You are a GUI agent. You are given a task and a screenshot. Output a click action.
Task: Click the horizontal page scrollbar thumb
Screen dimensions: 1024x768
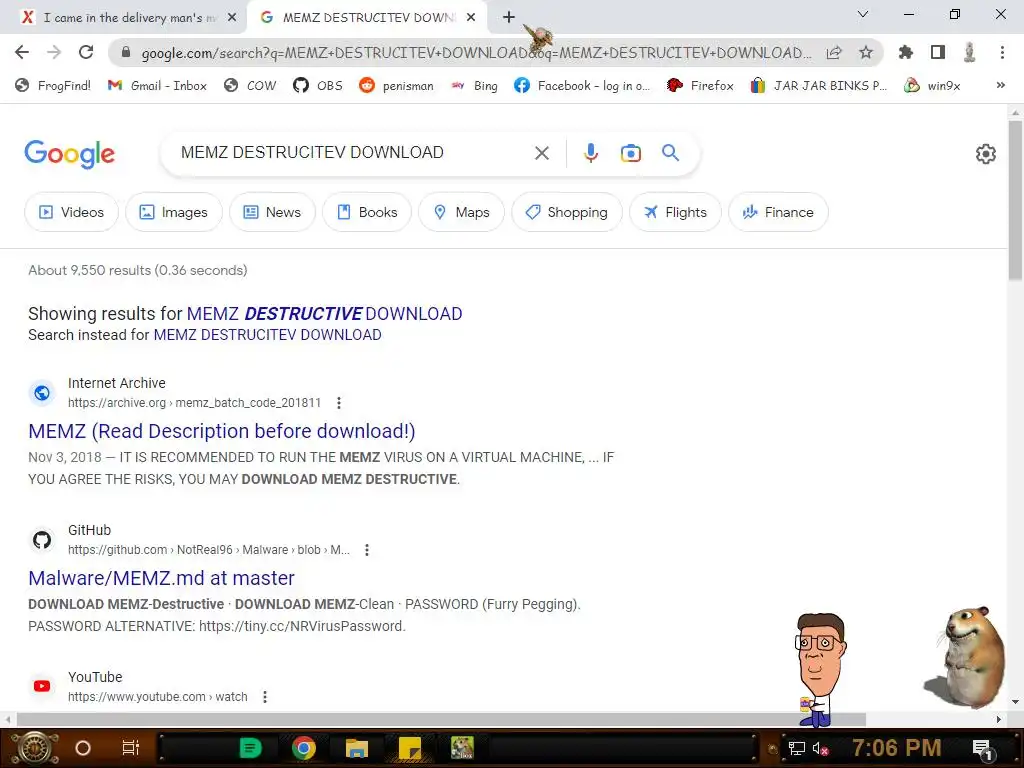tap(441, 720)
